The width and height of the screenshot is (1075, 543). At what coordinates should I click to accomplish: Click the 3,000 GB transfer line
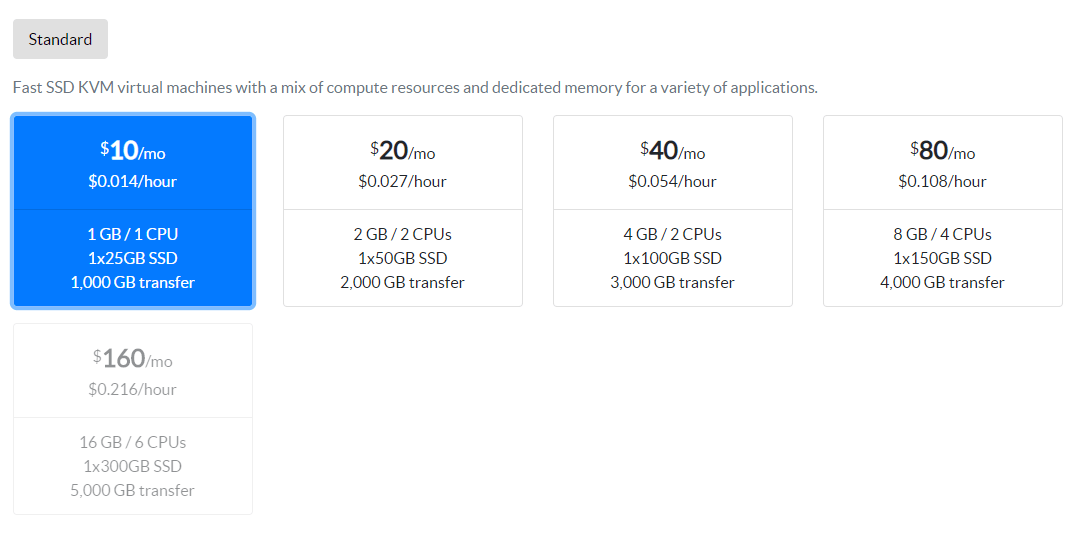(673, 282)
